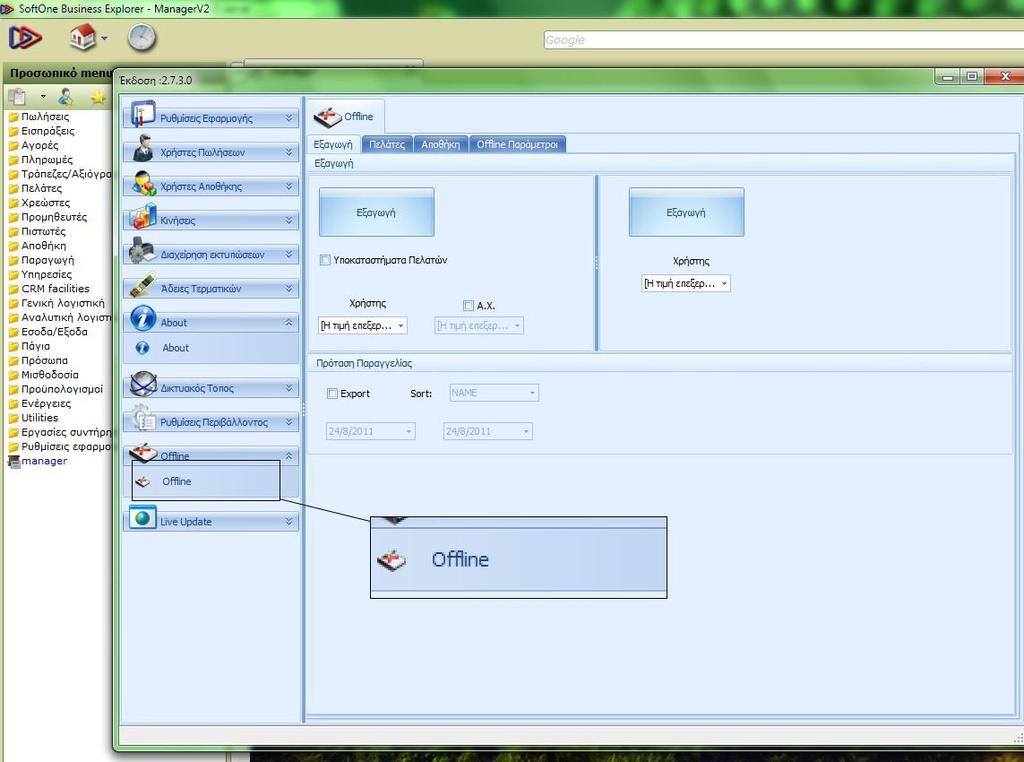
Task: Switch to the Offline Παράμετροι tab
Action: (x=517, y=144)
